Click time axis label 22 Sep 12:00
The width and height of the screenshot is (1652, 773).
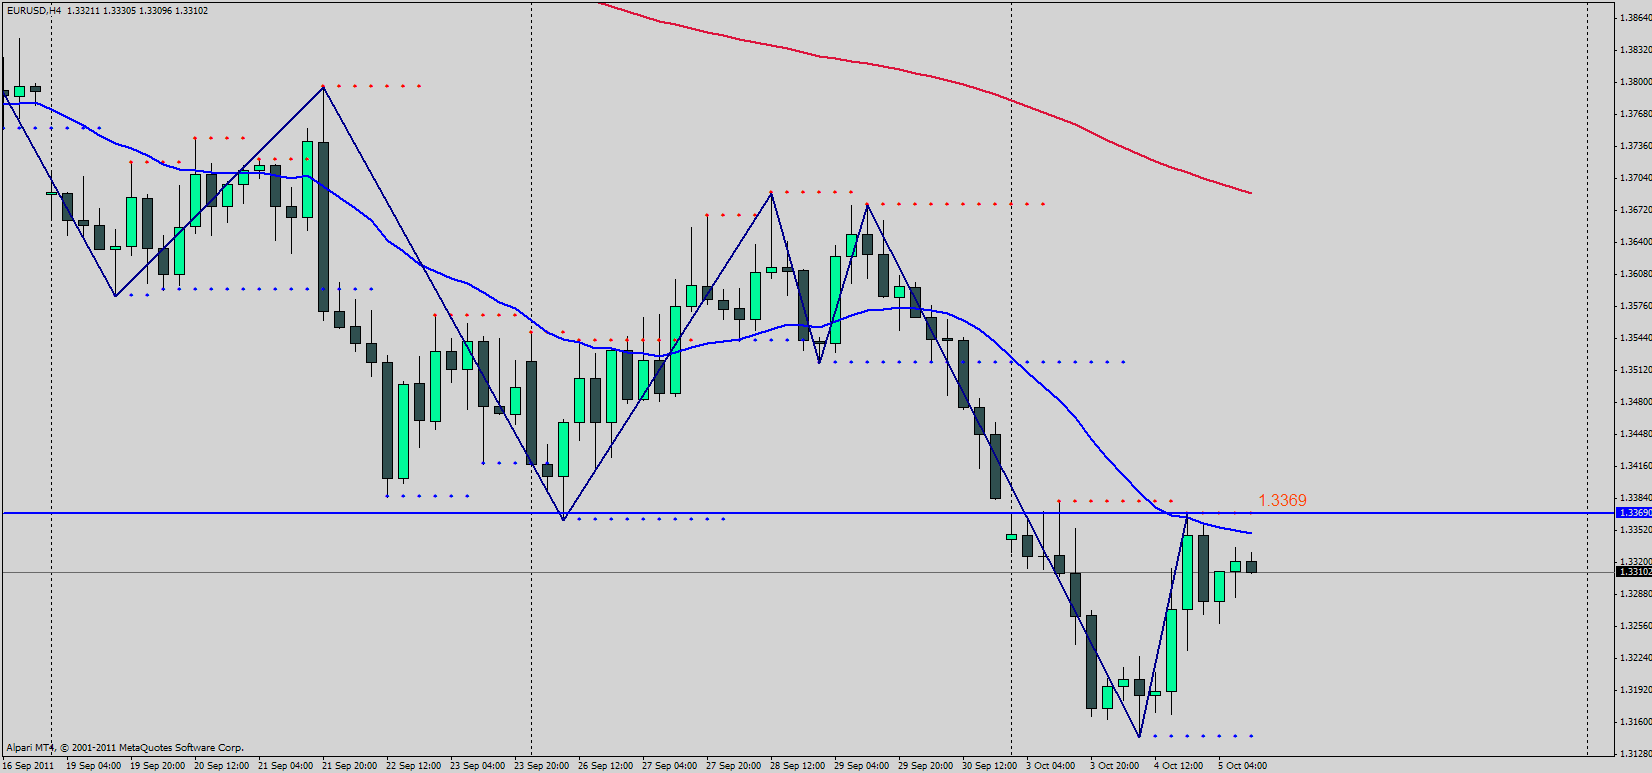pyautogui.click(x=413, y=766)
